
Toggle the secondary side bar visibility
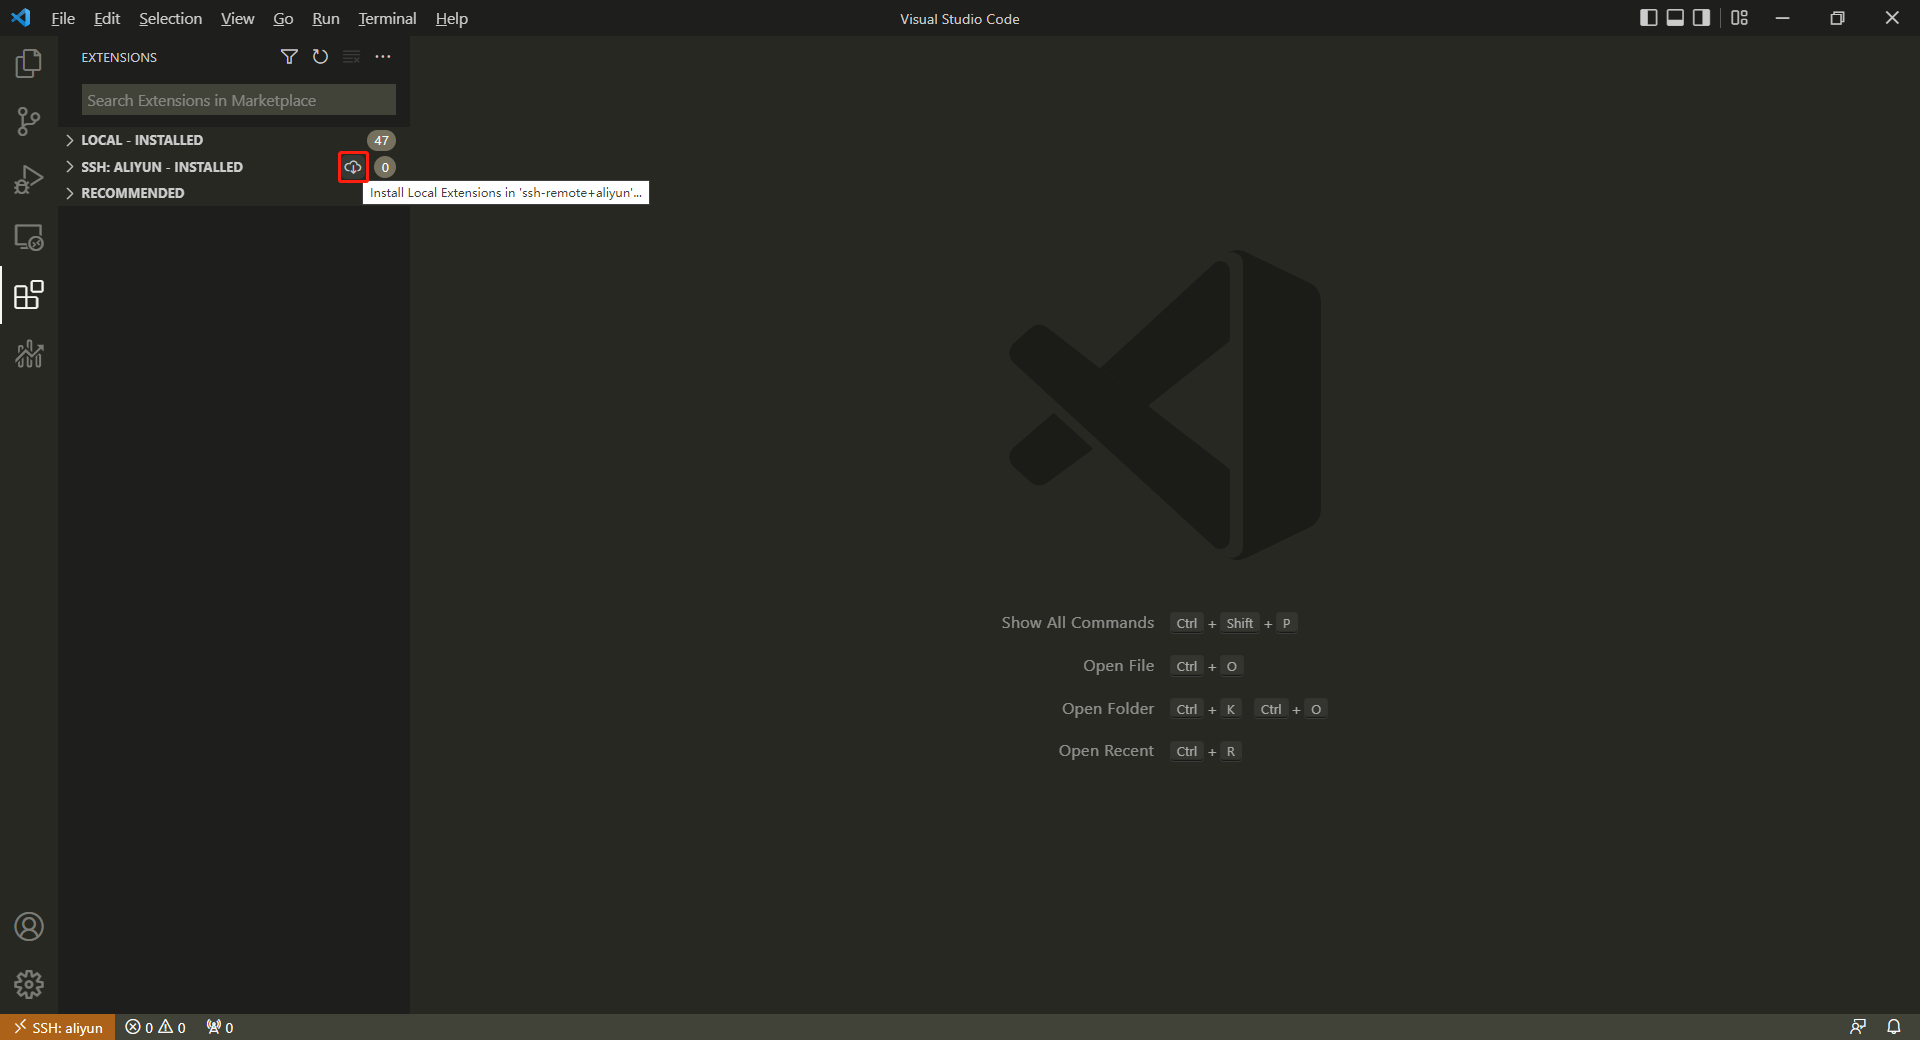pyautogui.click(x=1701, y=18)
